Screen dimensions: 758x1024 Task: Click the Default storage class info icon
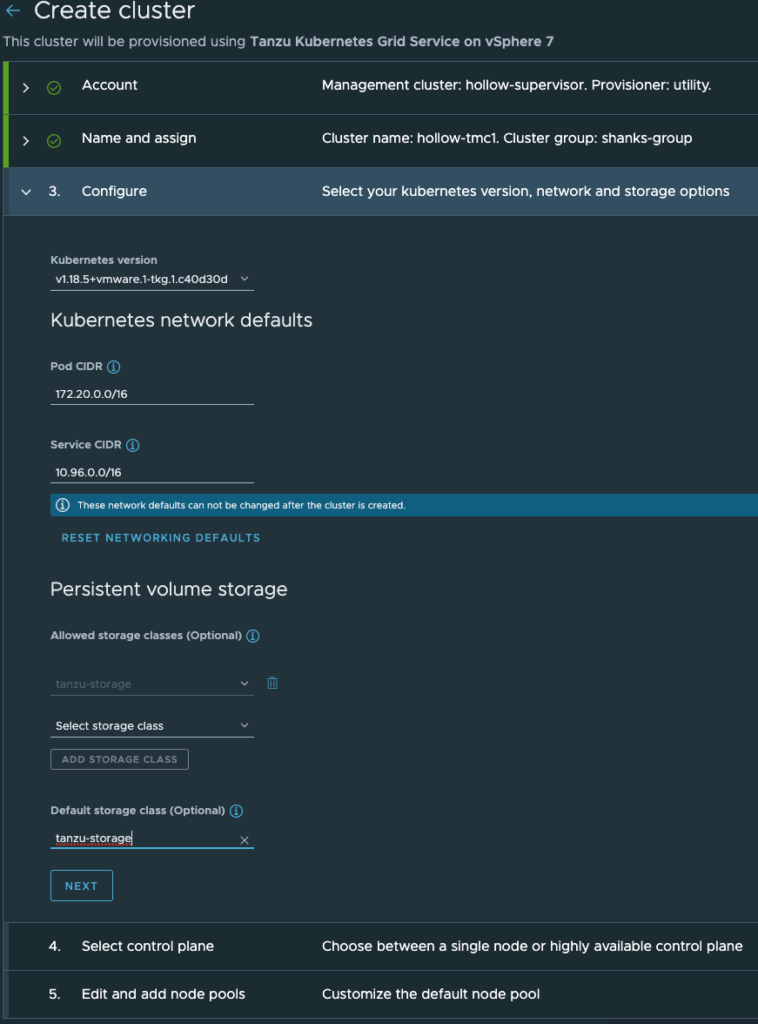(237, 811)
